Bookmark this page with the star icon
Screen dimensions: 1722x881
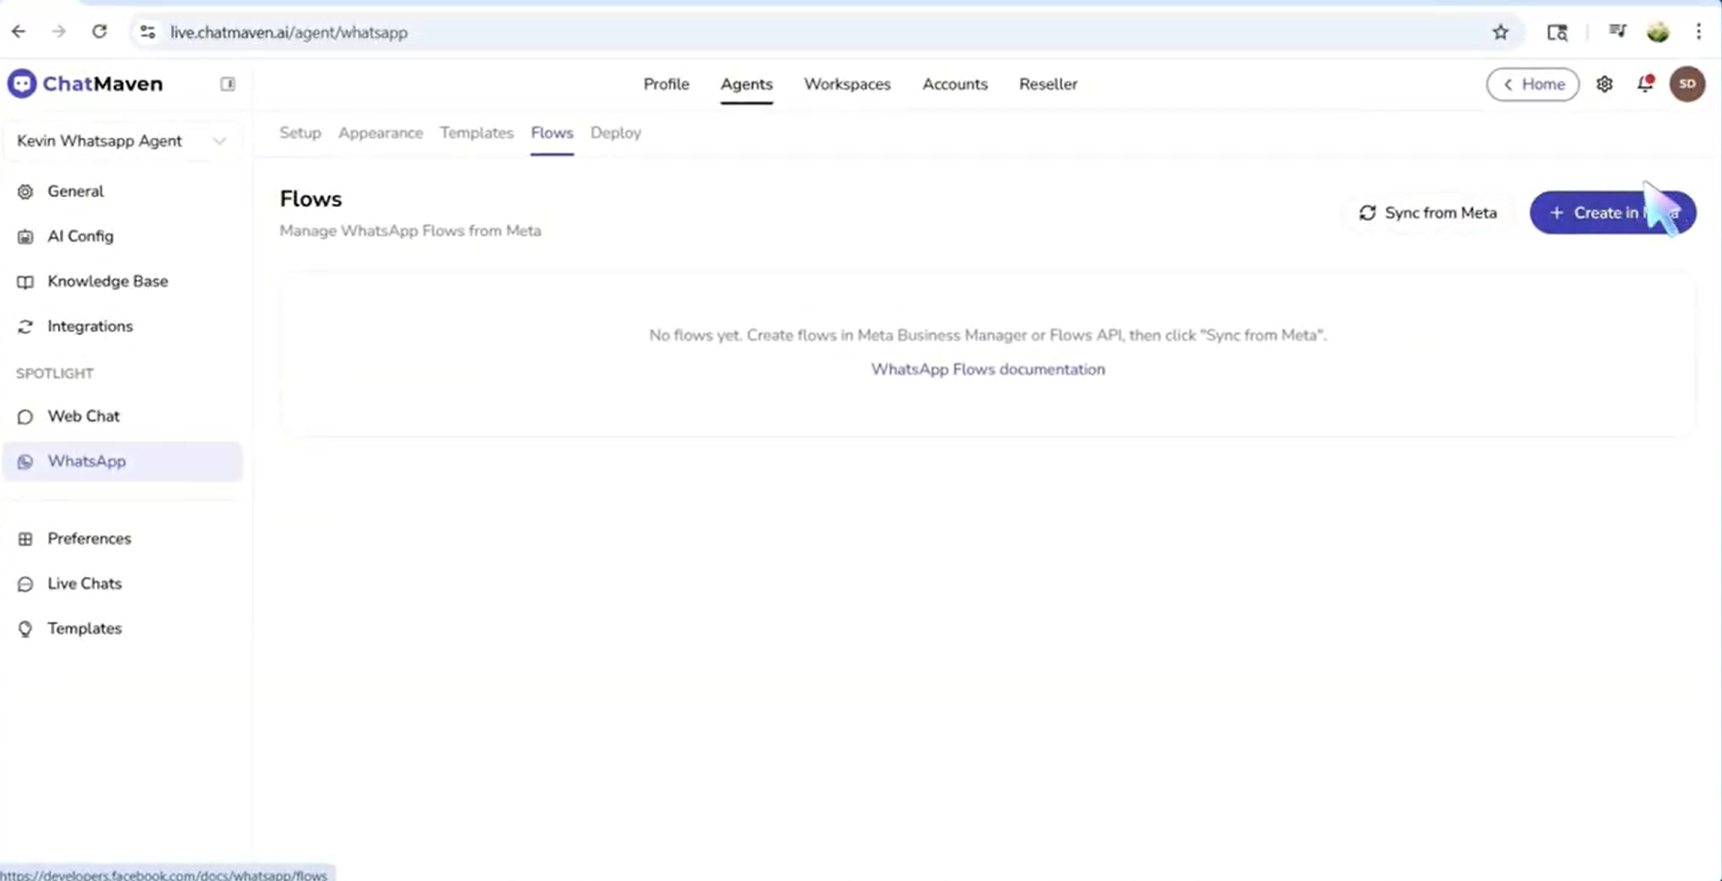(x=1500, y=32)
